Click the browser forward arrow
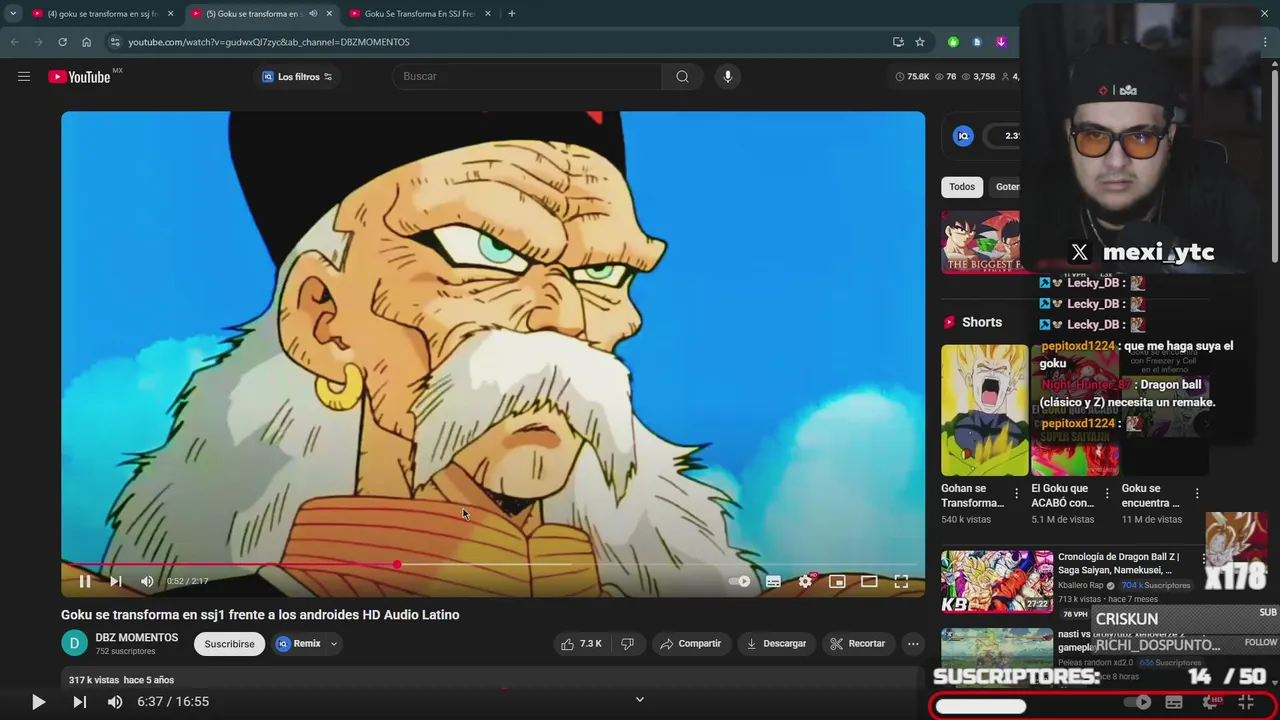Image resolution: width=1280 pixels, height=720 pixels. point(38,42)
